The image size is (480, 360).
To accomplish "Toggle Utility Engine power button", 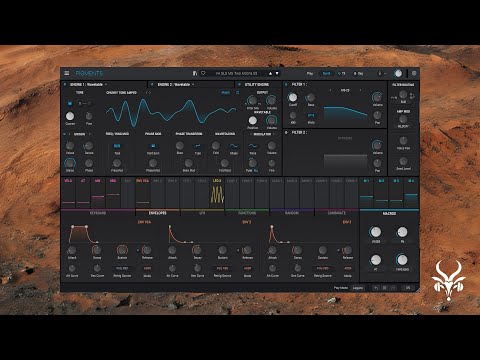I will click(239, 84).
